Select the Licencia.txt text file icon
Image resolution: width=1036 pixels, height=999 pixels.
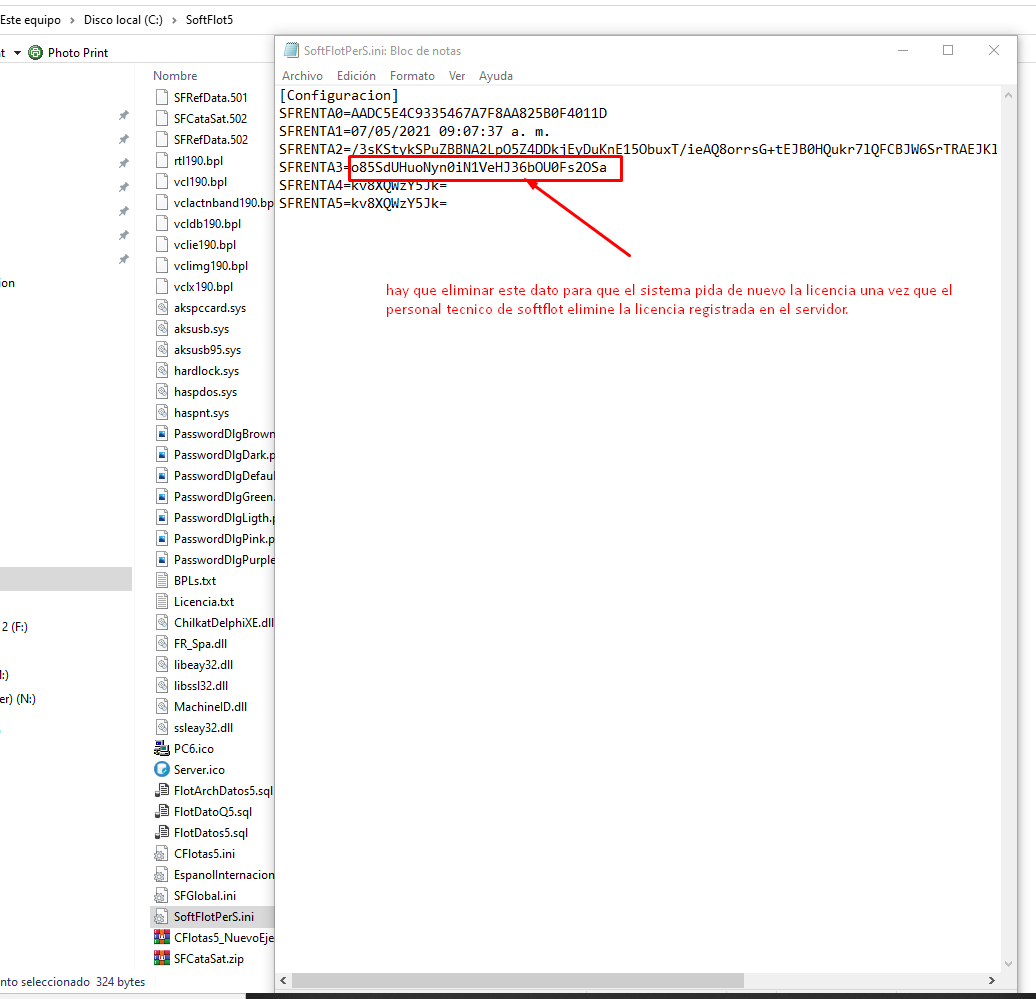click(x=162, y=602)
